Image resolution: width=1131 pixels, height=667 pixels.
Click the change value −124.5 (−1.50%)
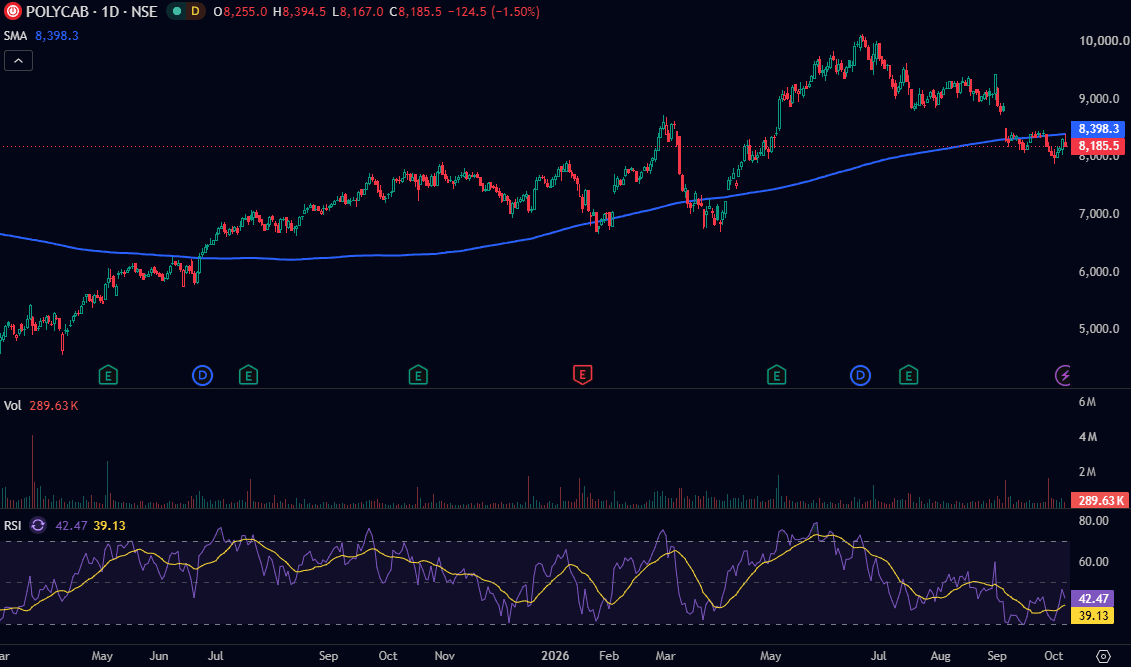pos(494,12)
